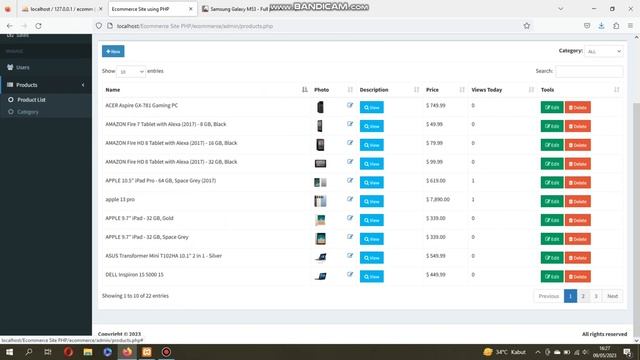Click the taskbar clock and date
This screenshot has width=640, height=360.
[x=604, y=352]
